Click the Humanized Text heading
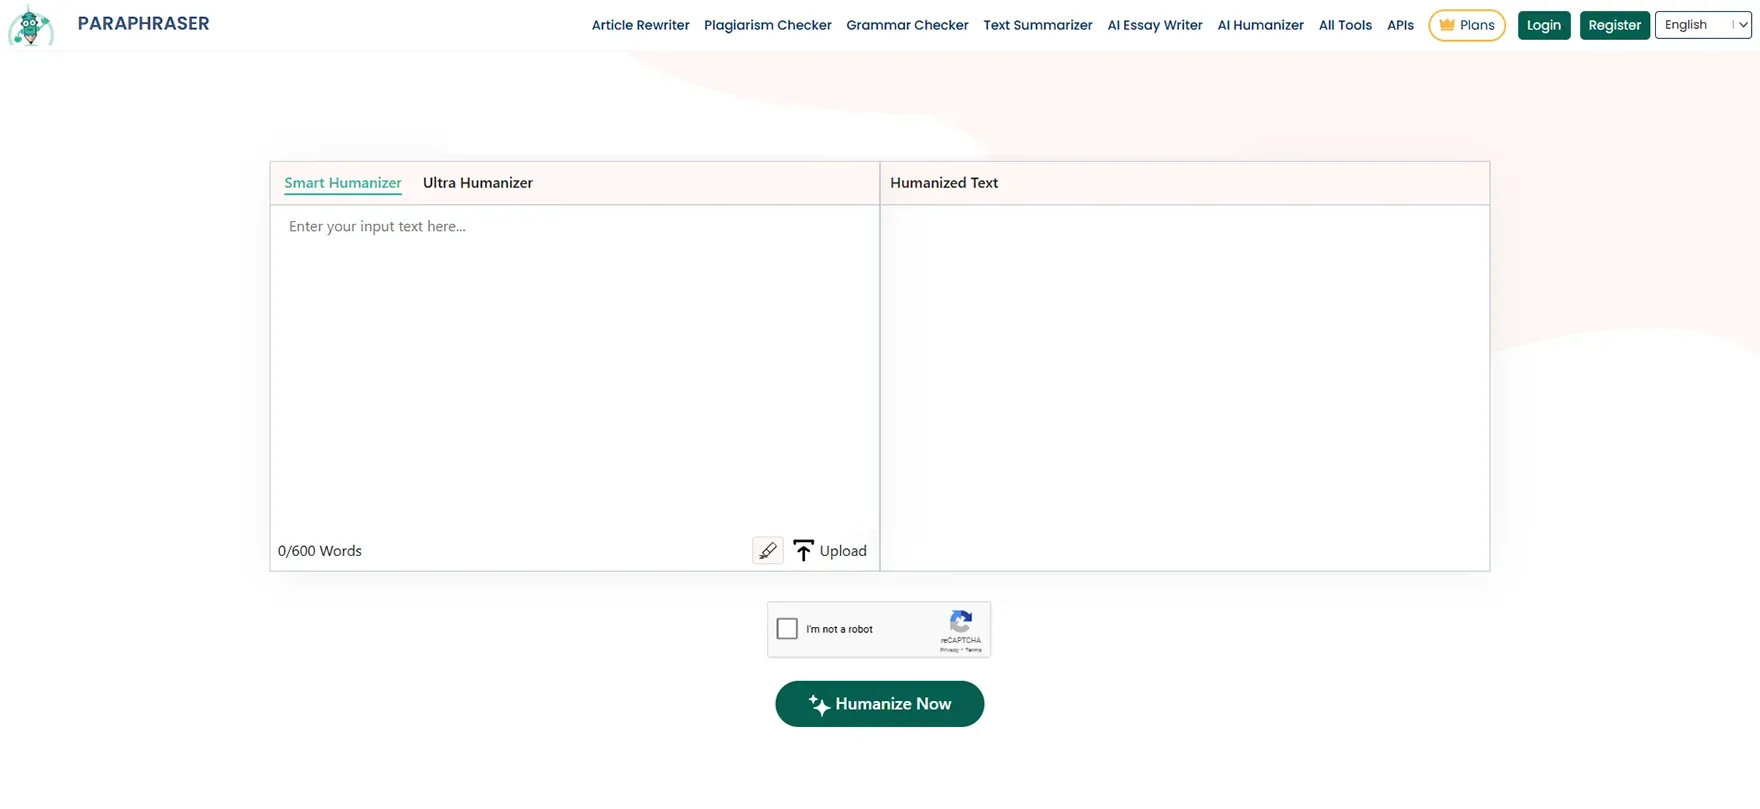The height and width of the screenshot is (809, 1760). click(x=944, y=183)
